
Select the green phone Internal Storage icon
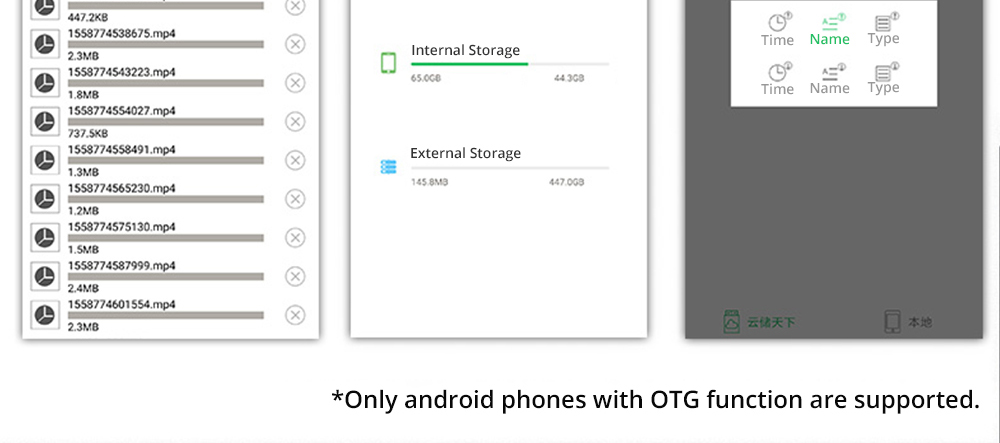coord(389,62)
